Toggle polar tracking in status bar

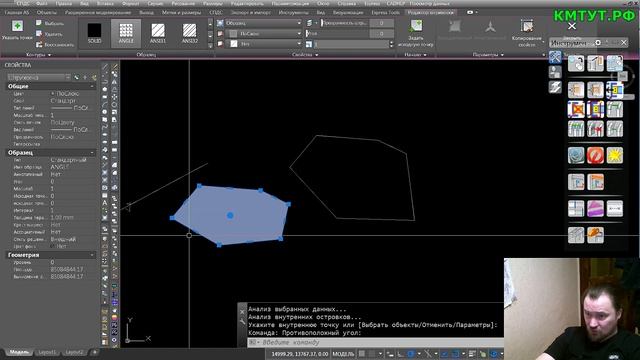(411, 354)
